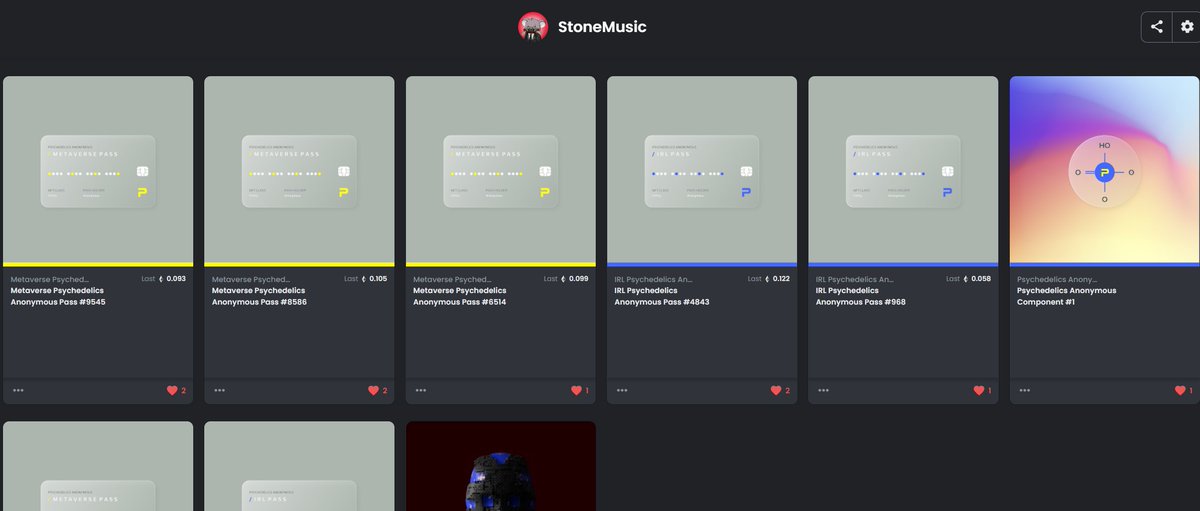Click the StoneMusic profile name
This screenshot has width=1200, height=511.
pyautogui.click(x=602, y=27)
